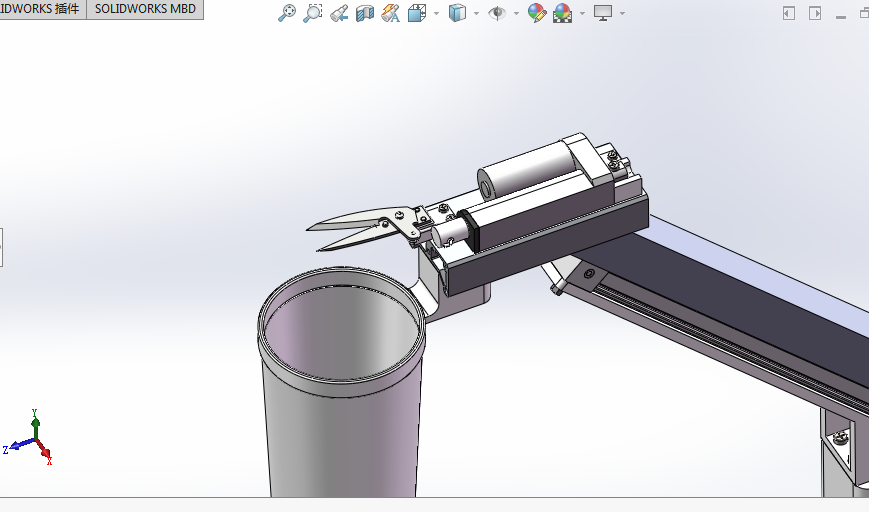Switch to the SOLIDWORKS MBD tab
Viewport: 869px width, 512px height.
click(145, 9)
